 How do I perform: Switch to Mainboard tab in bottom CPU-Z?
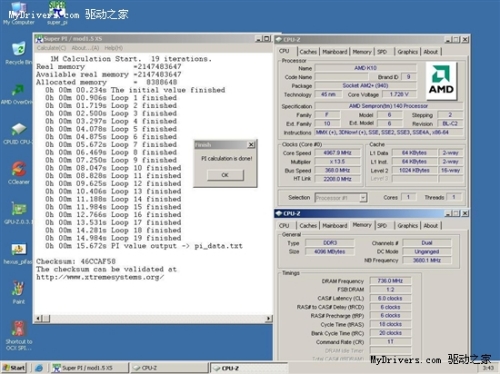coord(335,226)
